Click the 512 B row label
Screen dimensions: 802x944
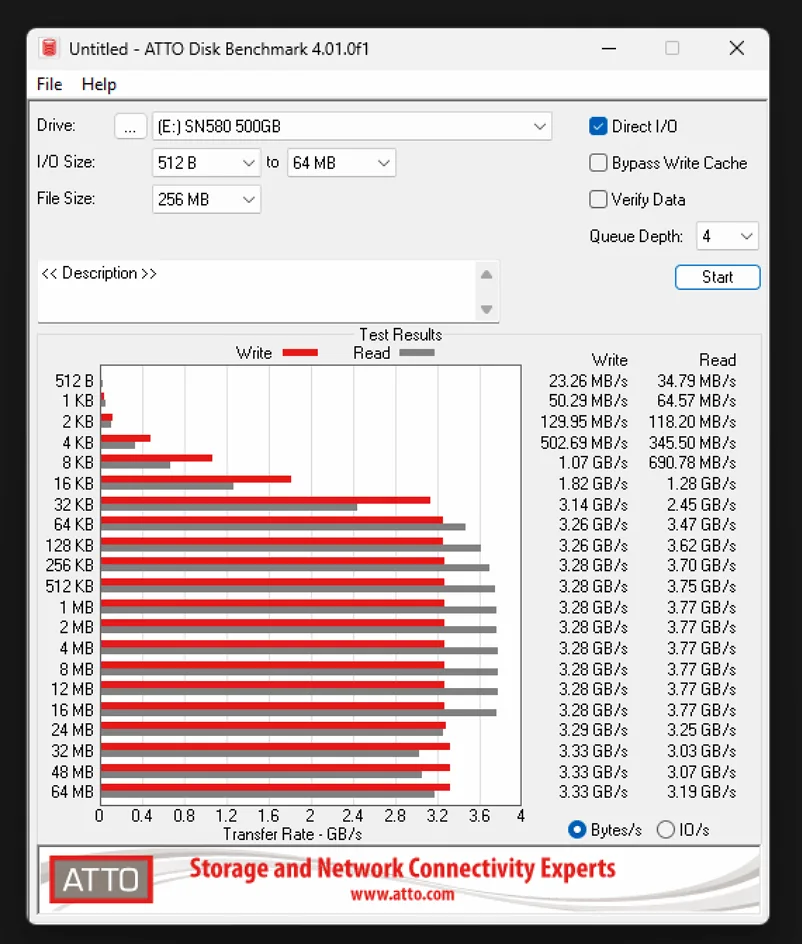tap(75, 381)
